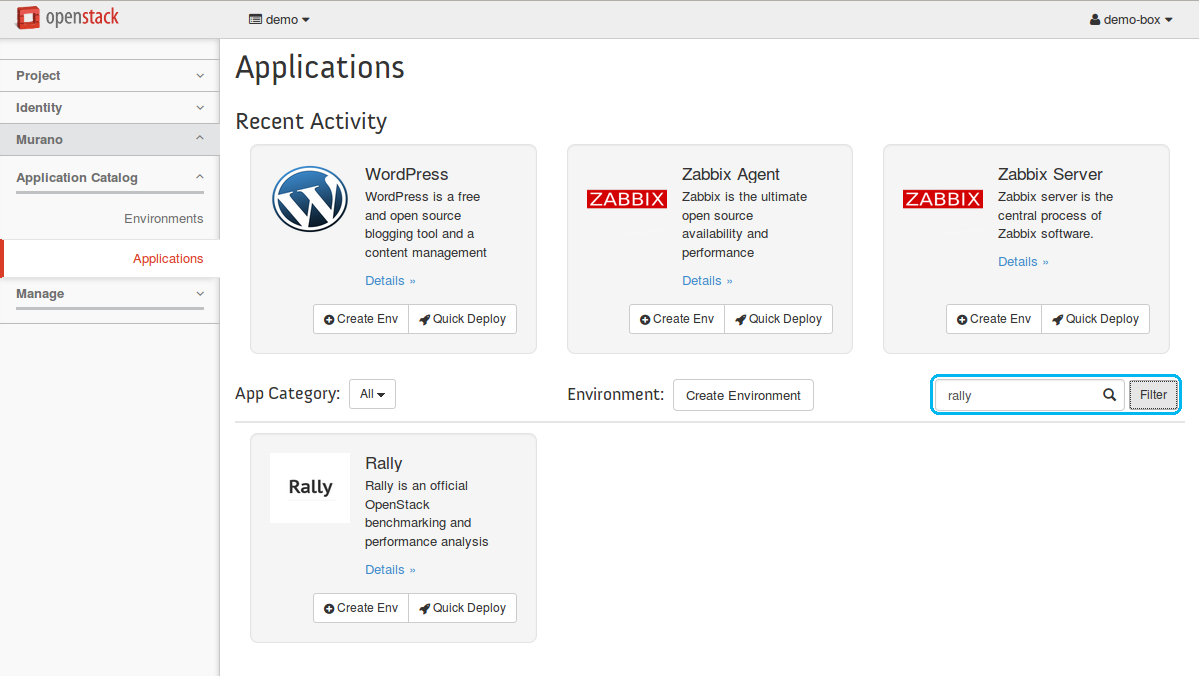Quick Deploy the Zabbix Server app
This screenshot has height=676, width=1199.
1095,319
